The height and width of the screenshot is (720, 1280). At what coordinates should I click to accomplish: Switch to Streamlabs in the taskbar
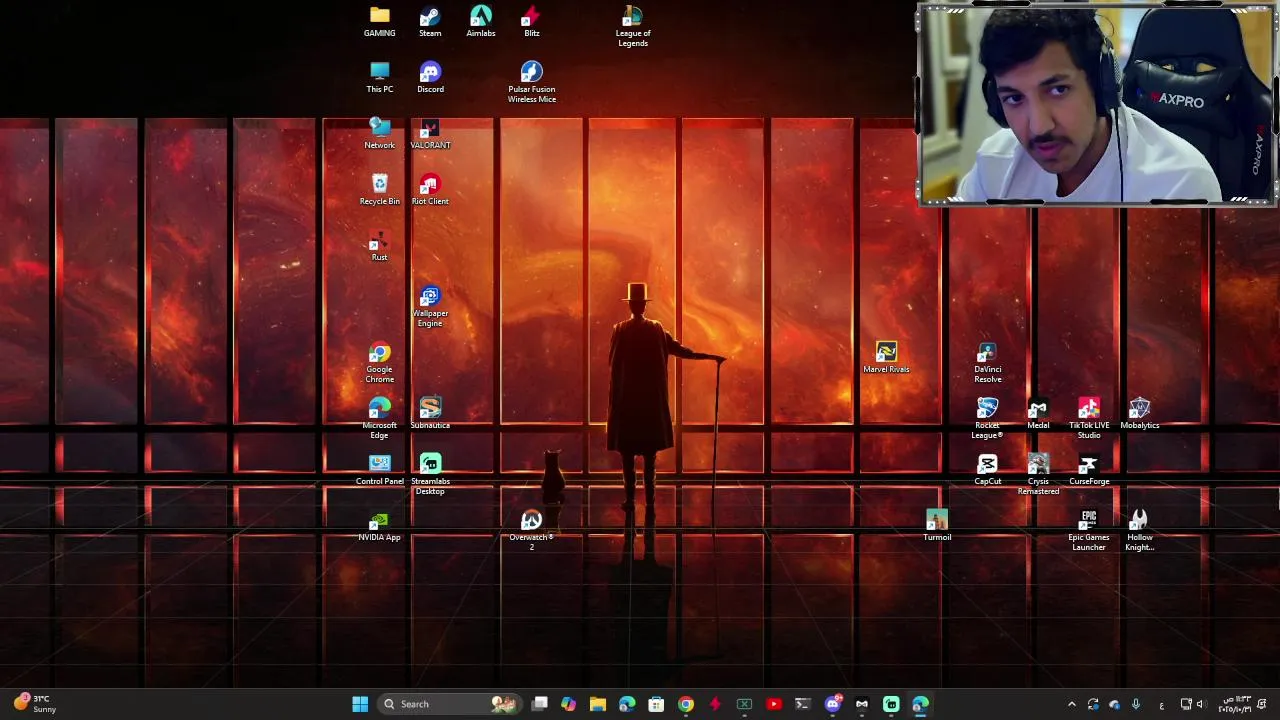[891, 704]
